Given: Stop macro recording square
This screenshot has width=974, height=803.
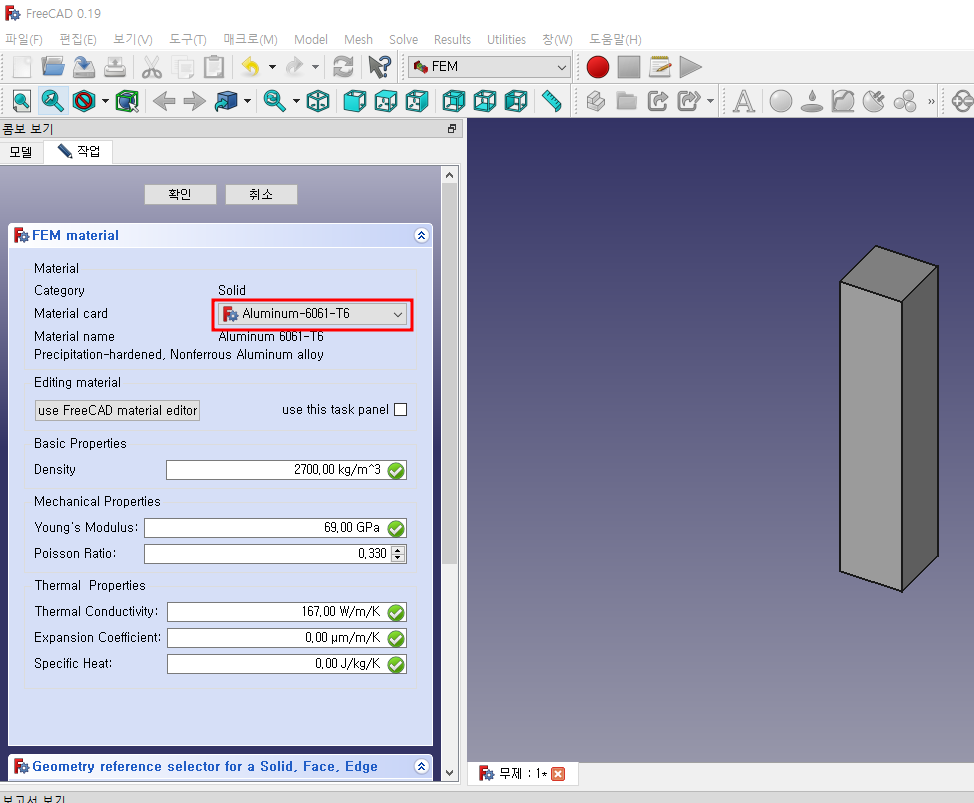Looking at the screenshot, I should [629, 67].
